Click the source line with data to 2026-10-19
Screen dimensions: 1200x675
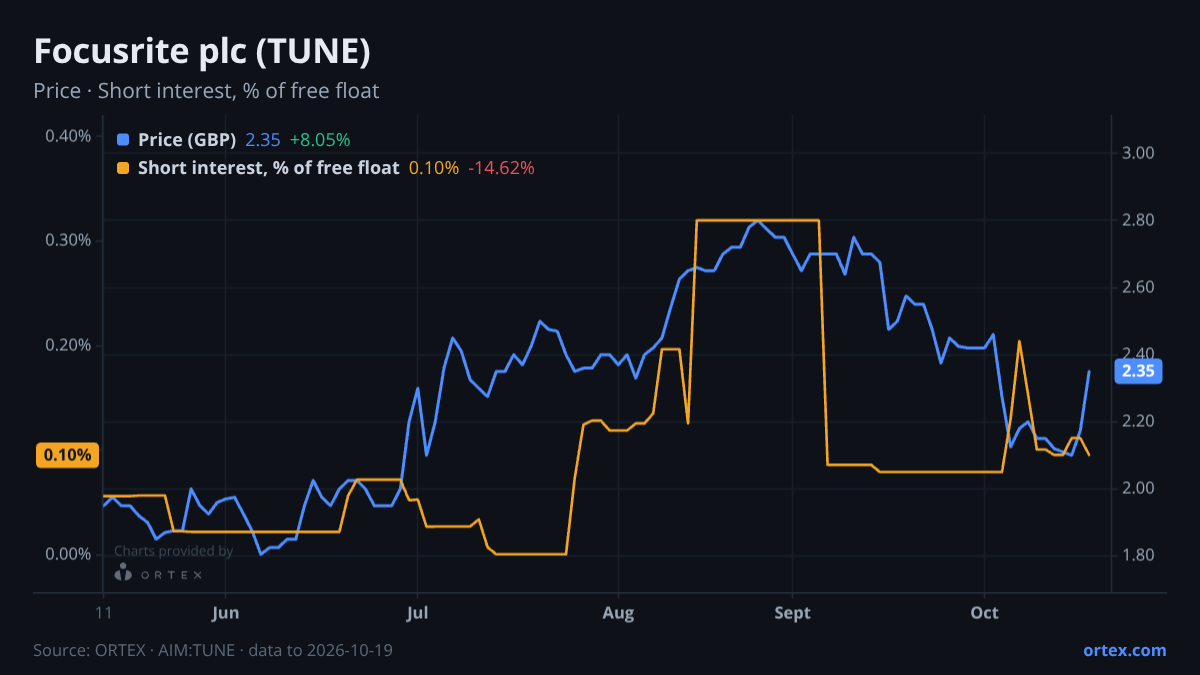click(212, 650)
